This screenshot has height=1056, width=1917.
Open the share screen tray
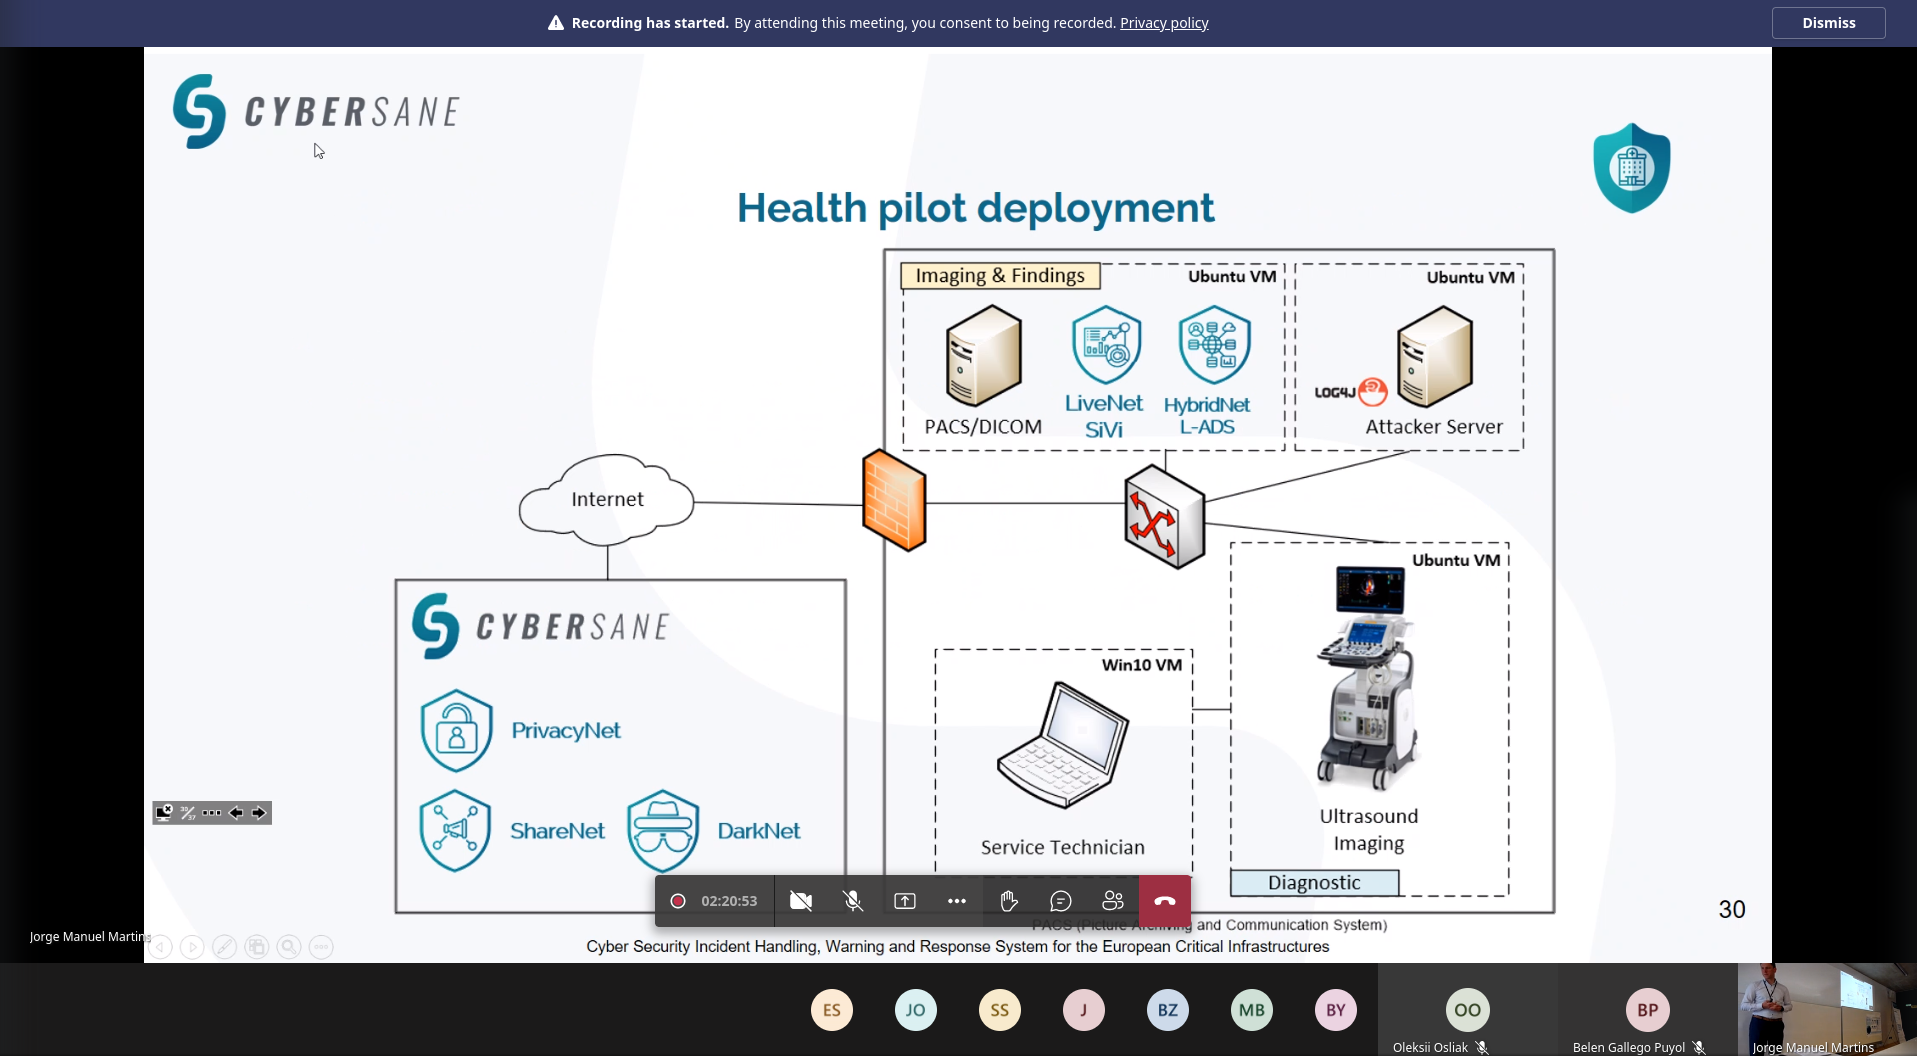pos(905,901)
